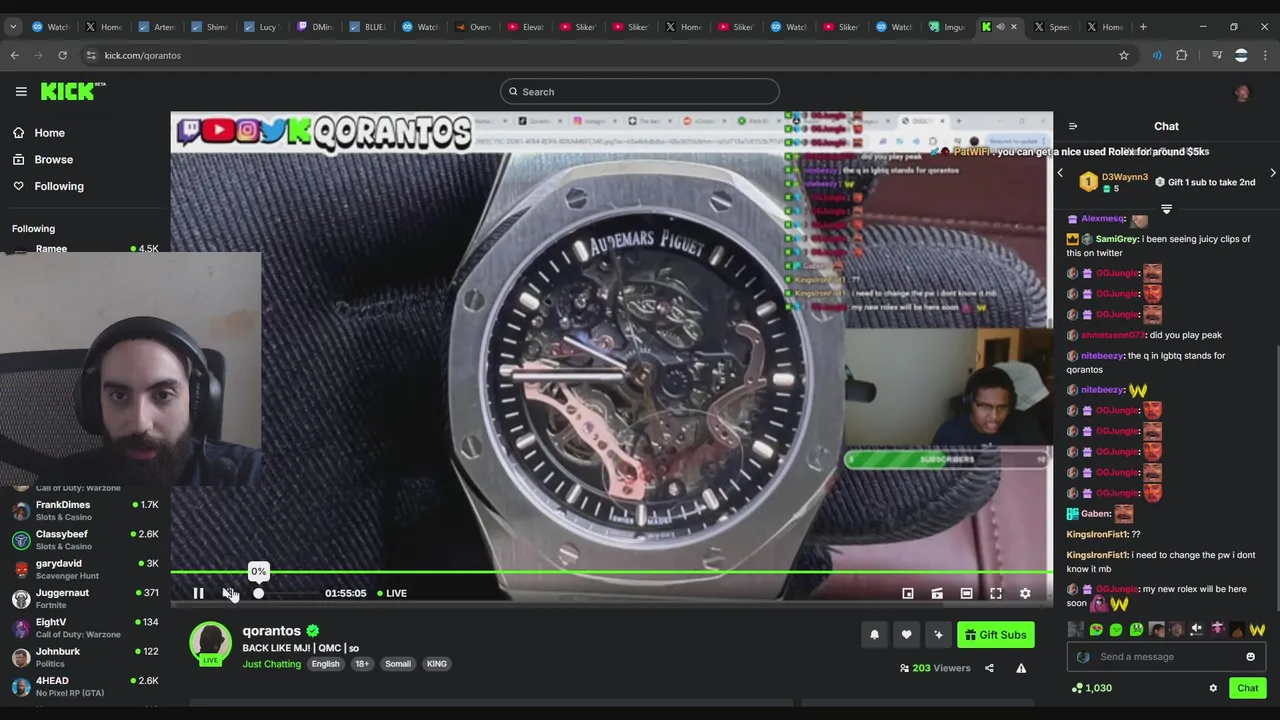Expand Chrome tab search dropdown
The image size is (1280, 720).
pyautogui.click(x=13, y=27)
